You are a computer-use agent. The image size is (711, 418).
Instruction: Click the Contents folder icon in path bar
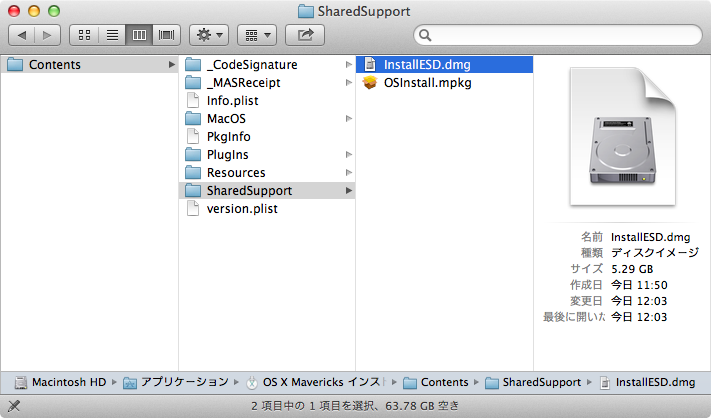click(x=410, y=383)
